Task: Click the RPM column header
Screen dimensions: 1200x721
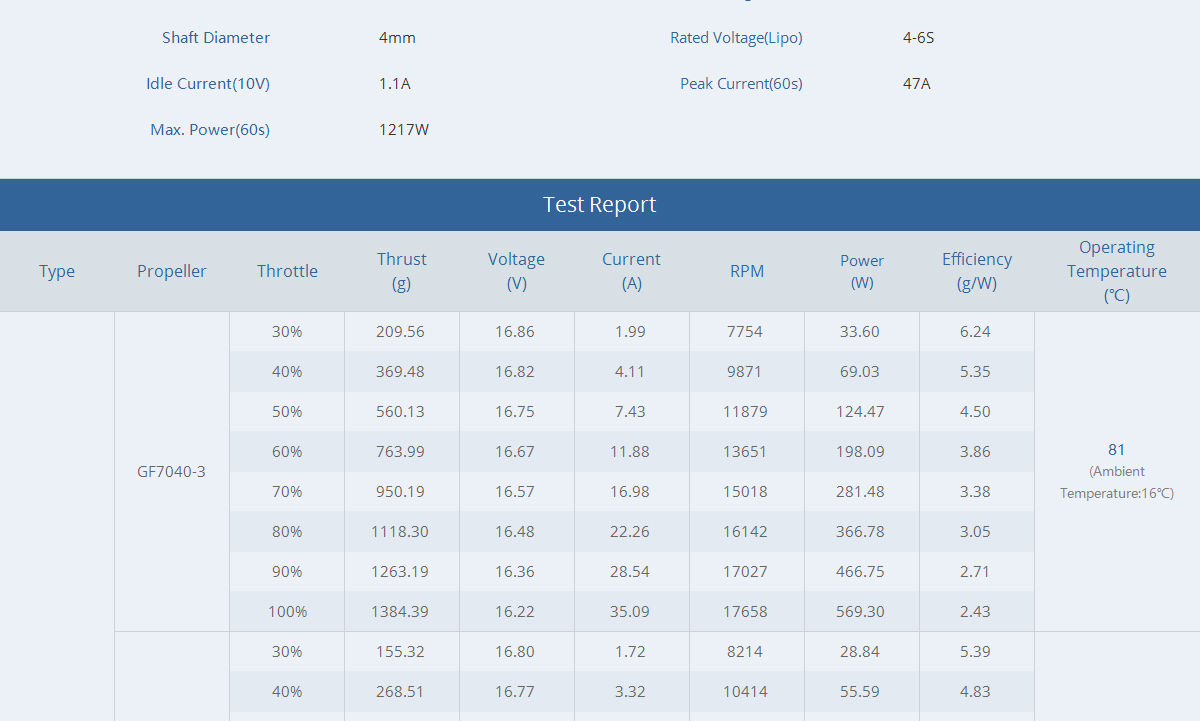Action: pyautogui.click(x=747, y=271)
